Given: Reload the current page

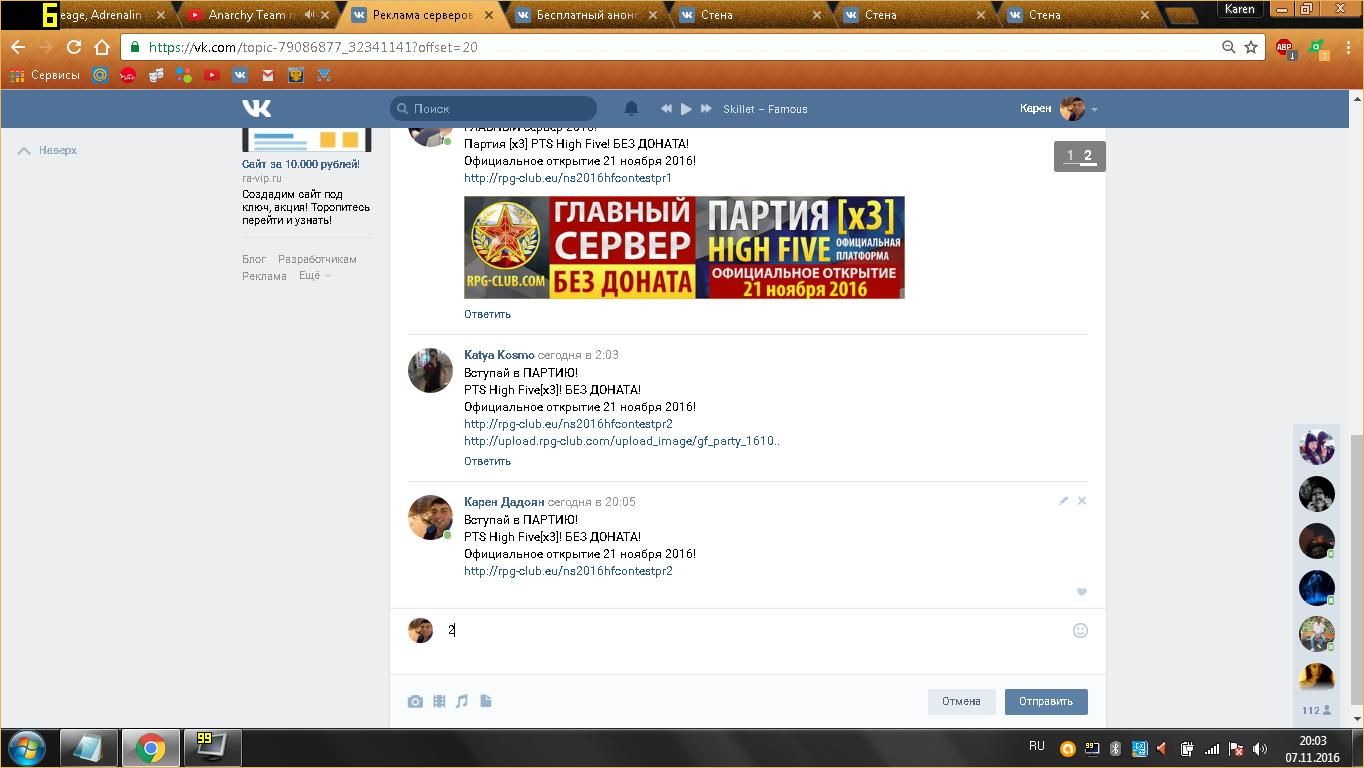Looking at the screenshot, I should pos(74,47).
